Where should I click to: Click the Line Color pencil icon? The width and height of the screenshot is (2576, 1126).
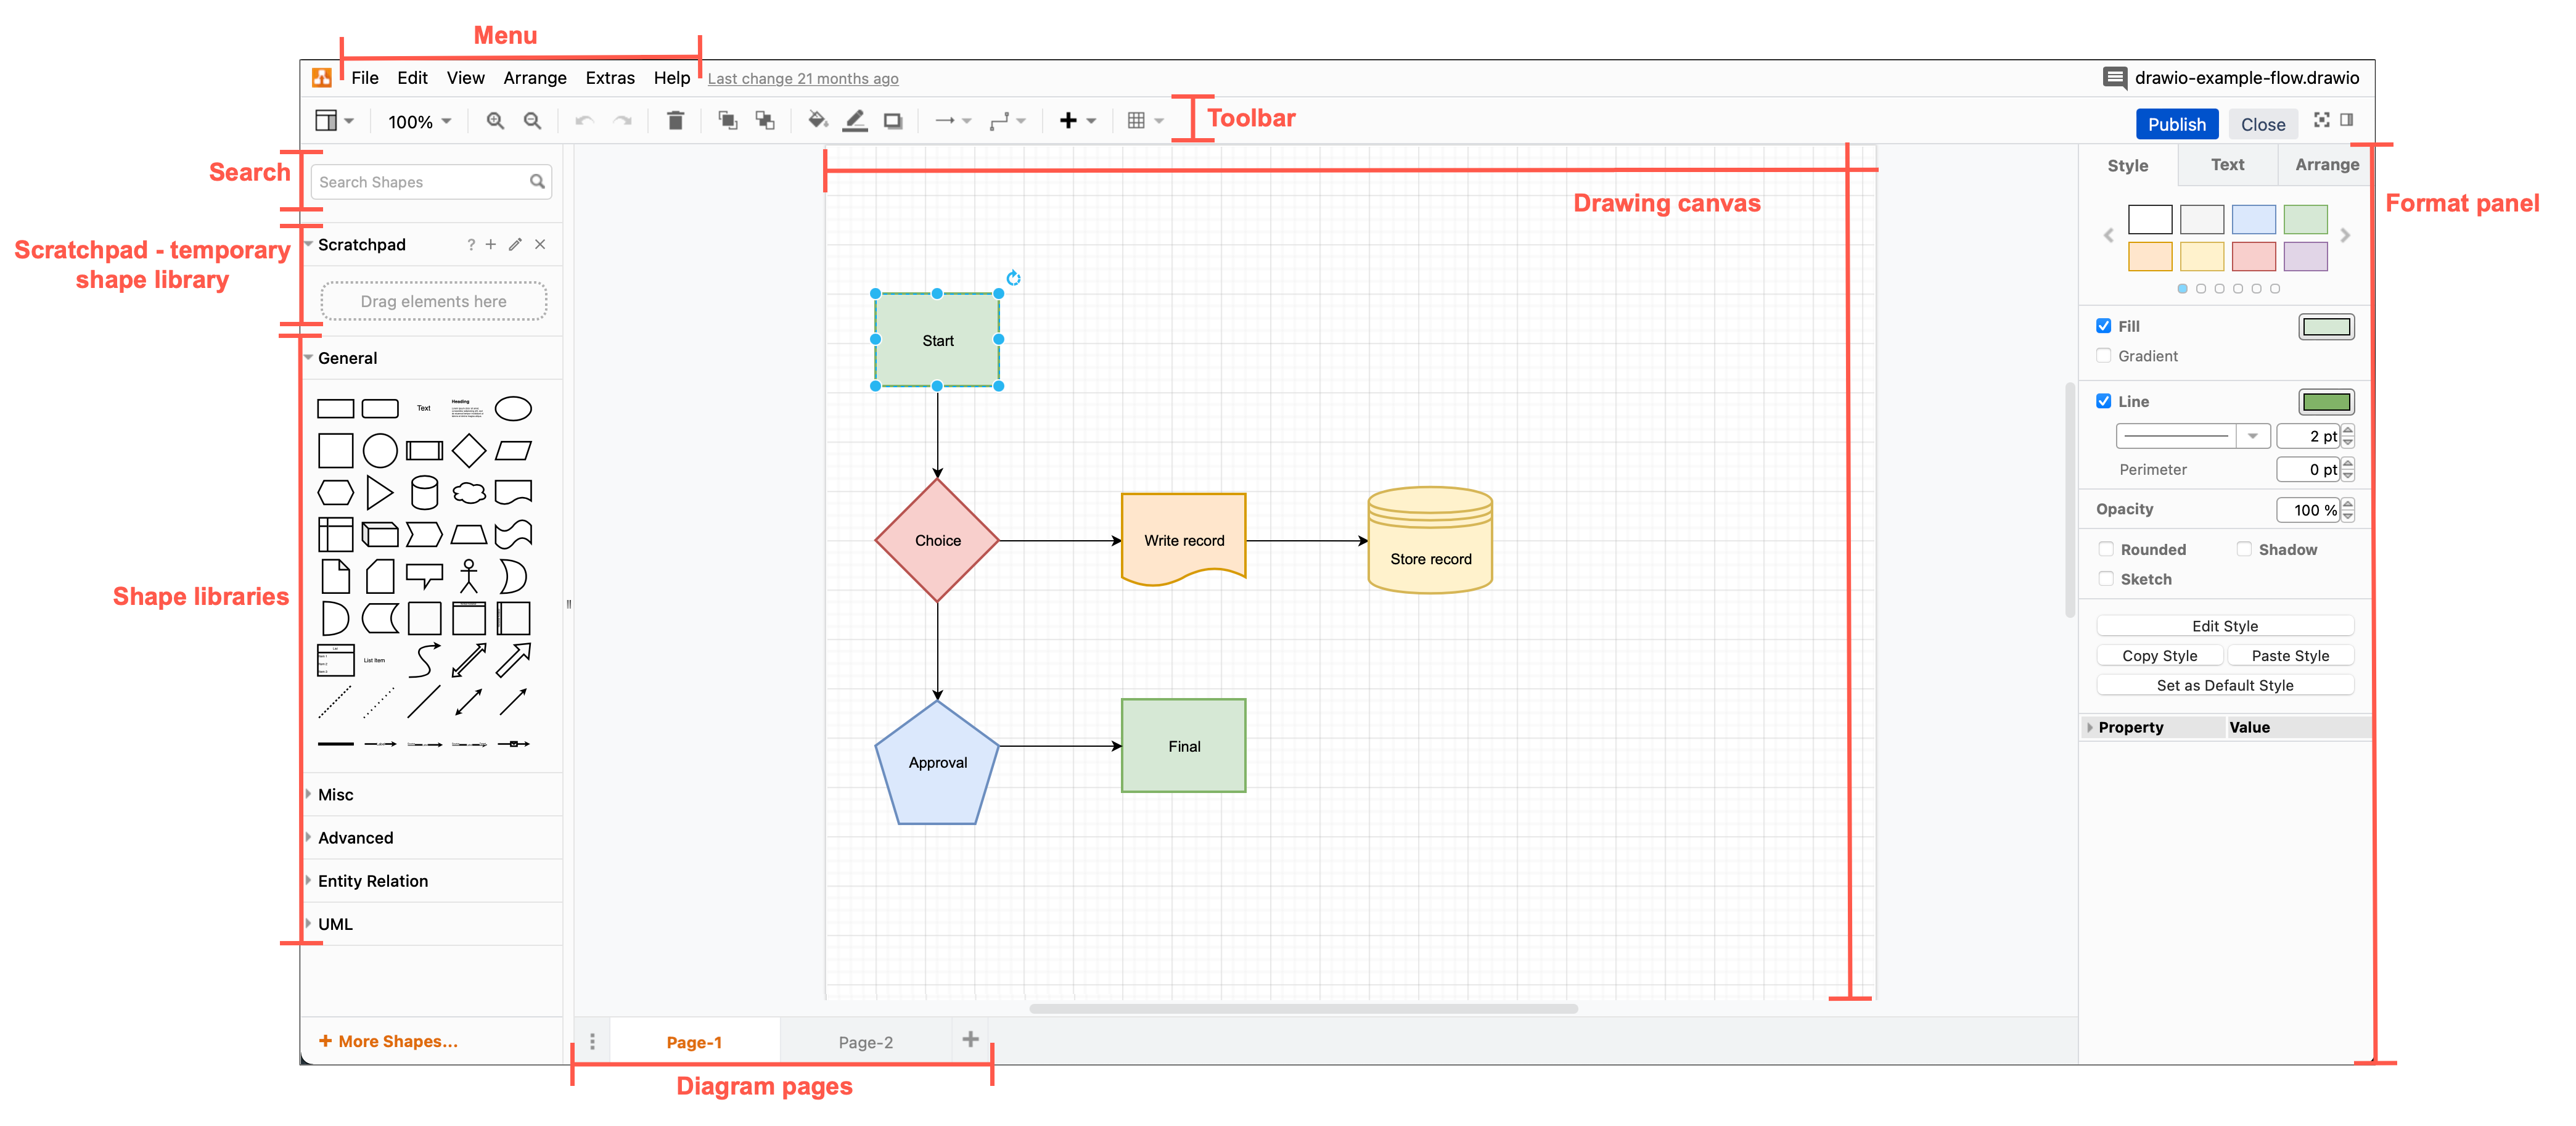click(x=856, y=120)
